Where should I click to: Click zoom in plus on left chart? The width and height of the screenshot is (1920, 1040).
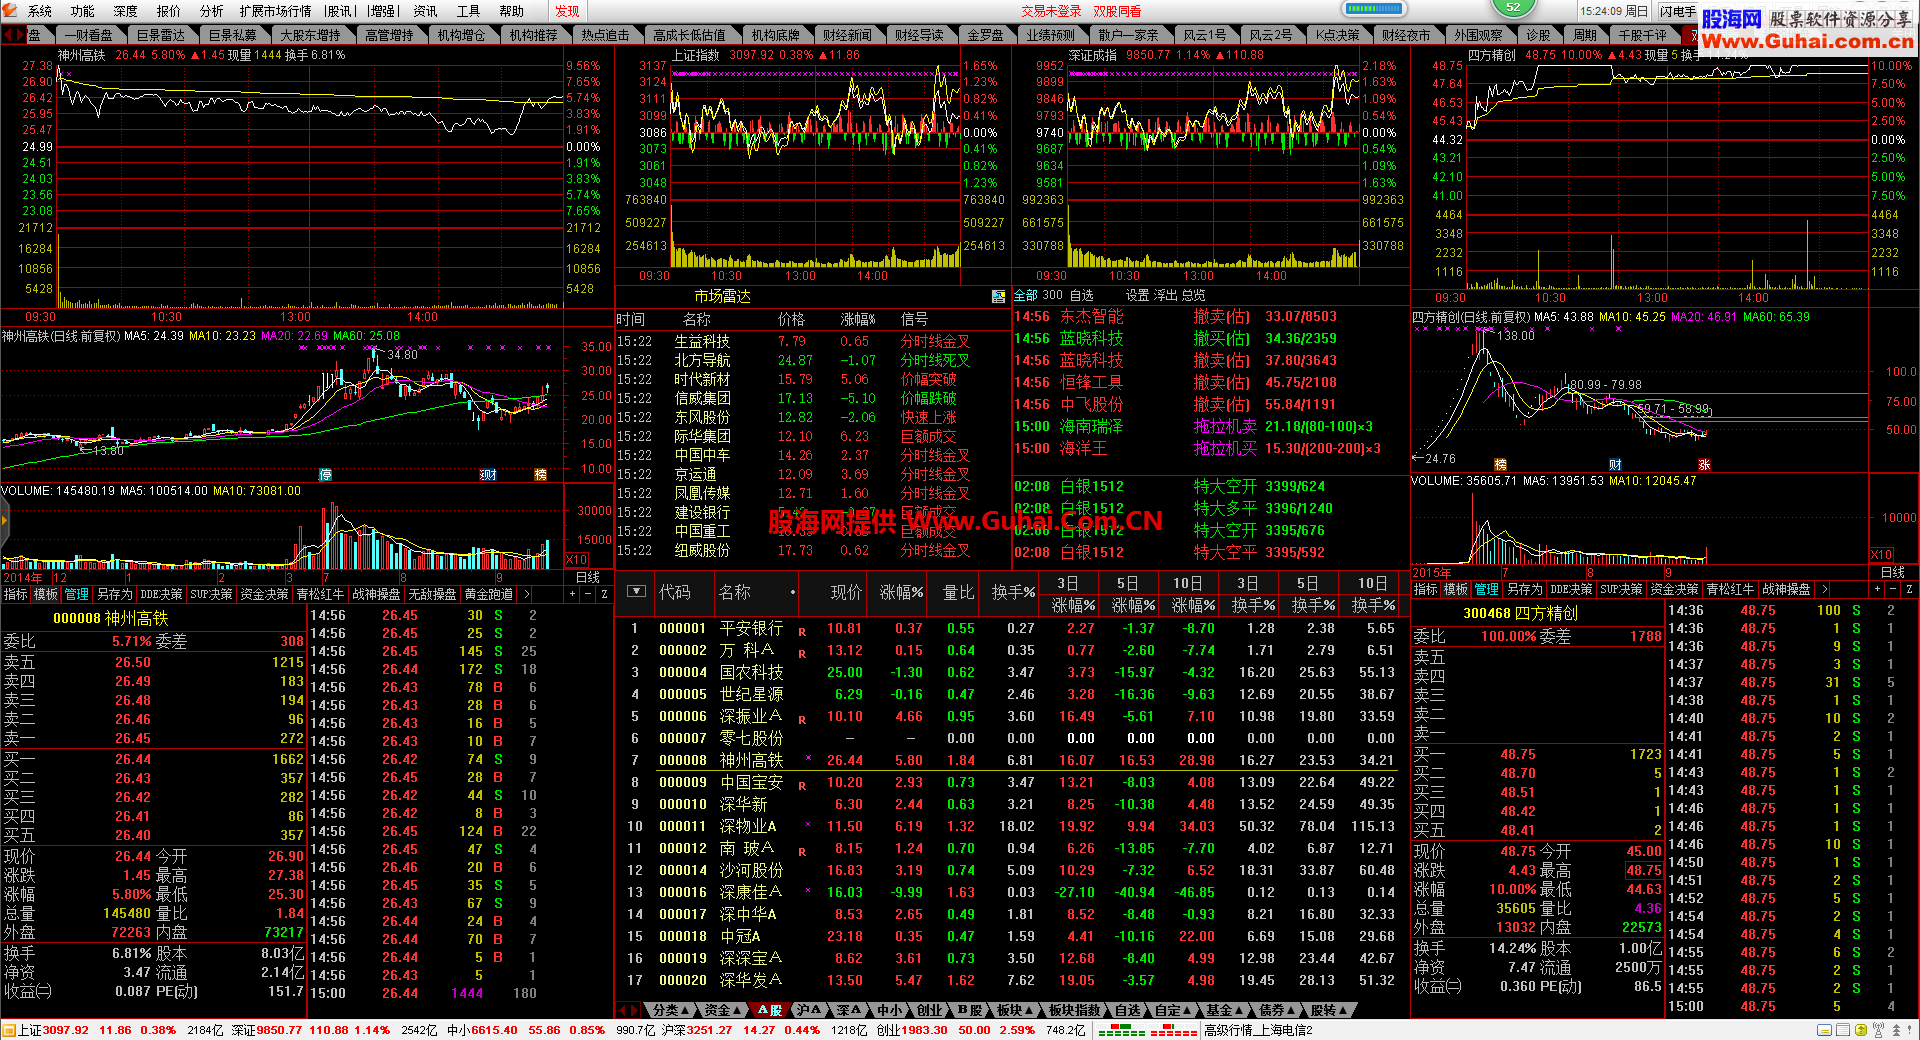click(x=572, y=594)
